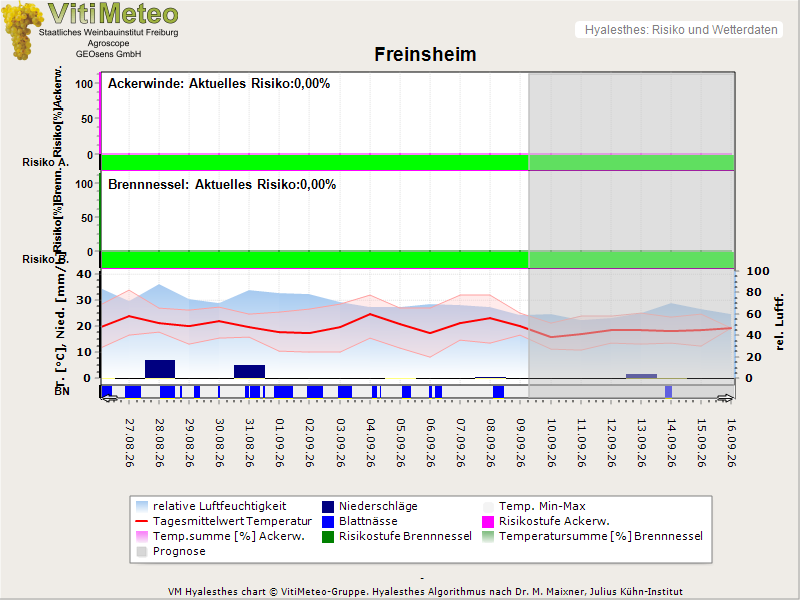Click the date label 15.09.26

point(702,443)
